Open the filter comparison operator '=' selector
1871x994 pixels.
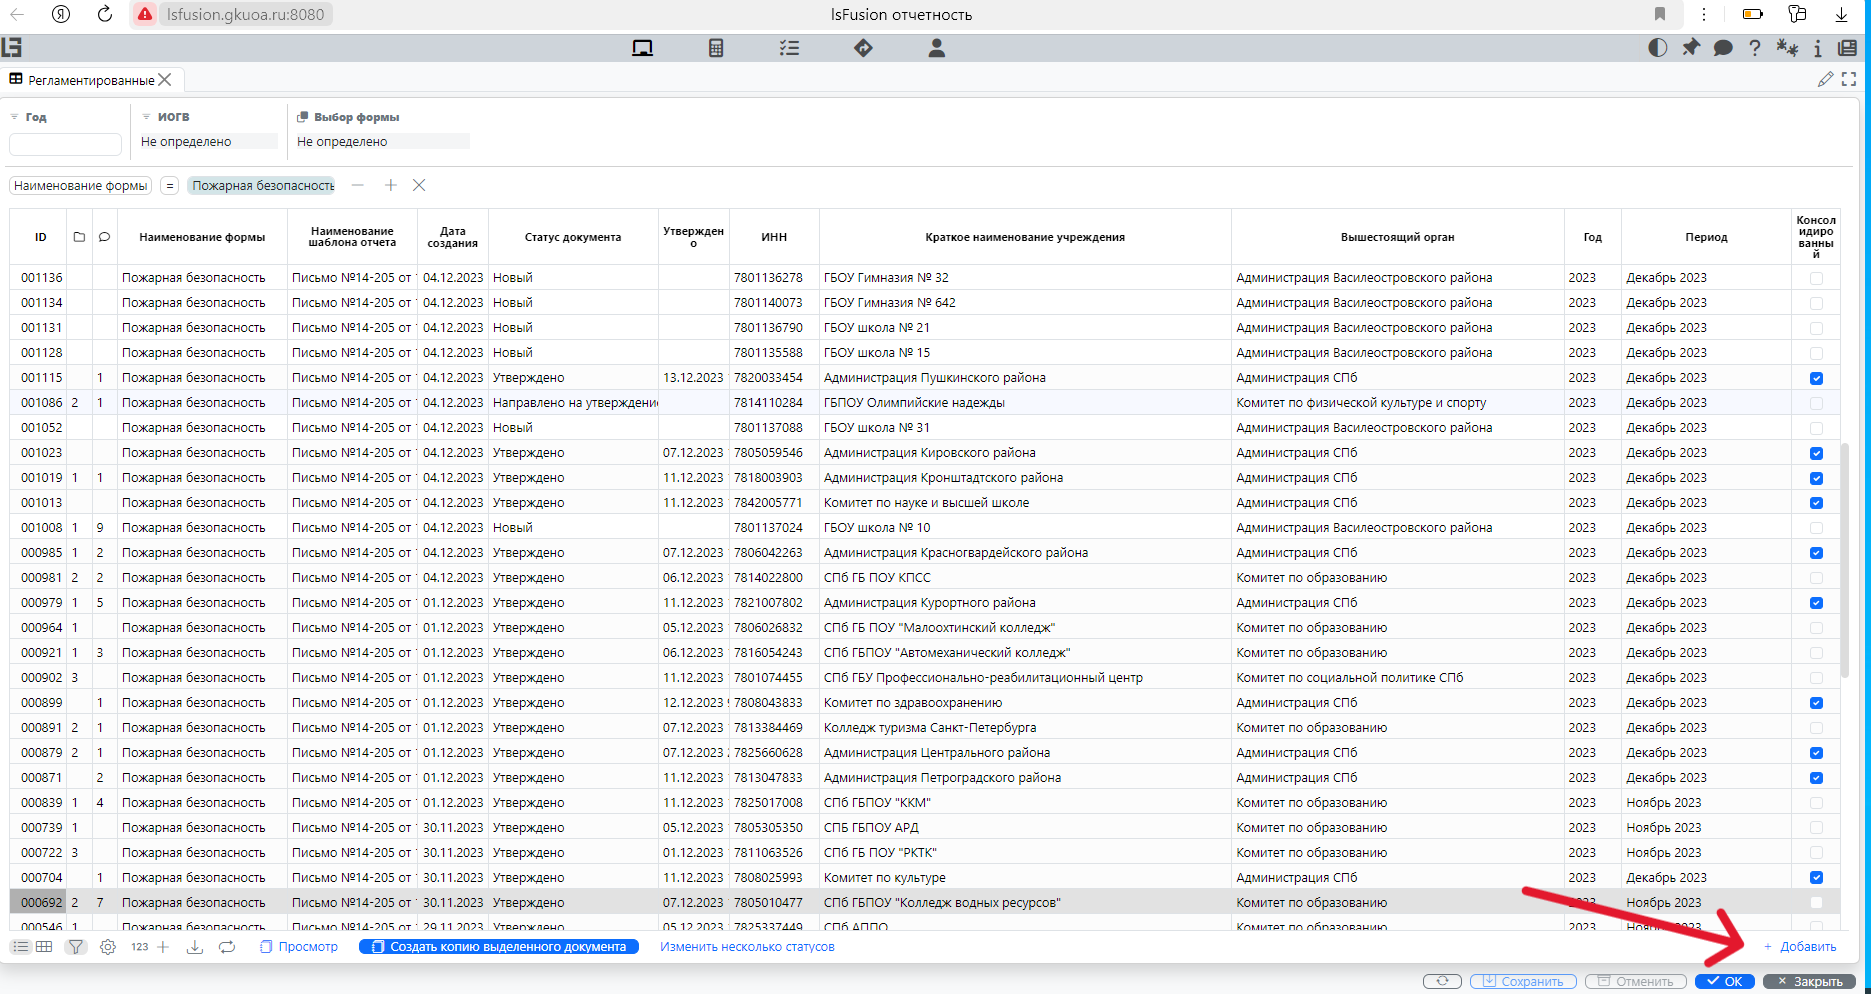[170, 186]
